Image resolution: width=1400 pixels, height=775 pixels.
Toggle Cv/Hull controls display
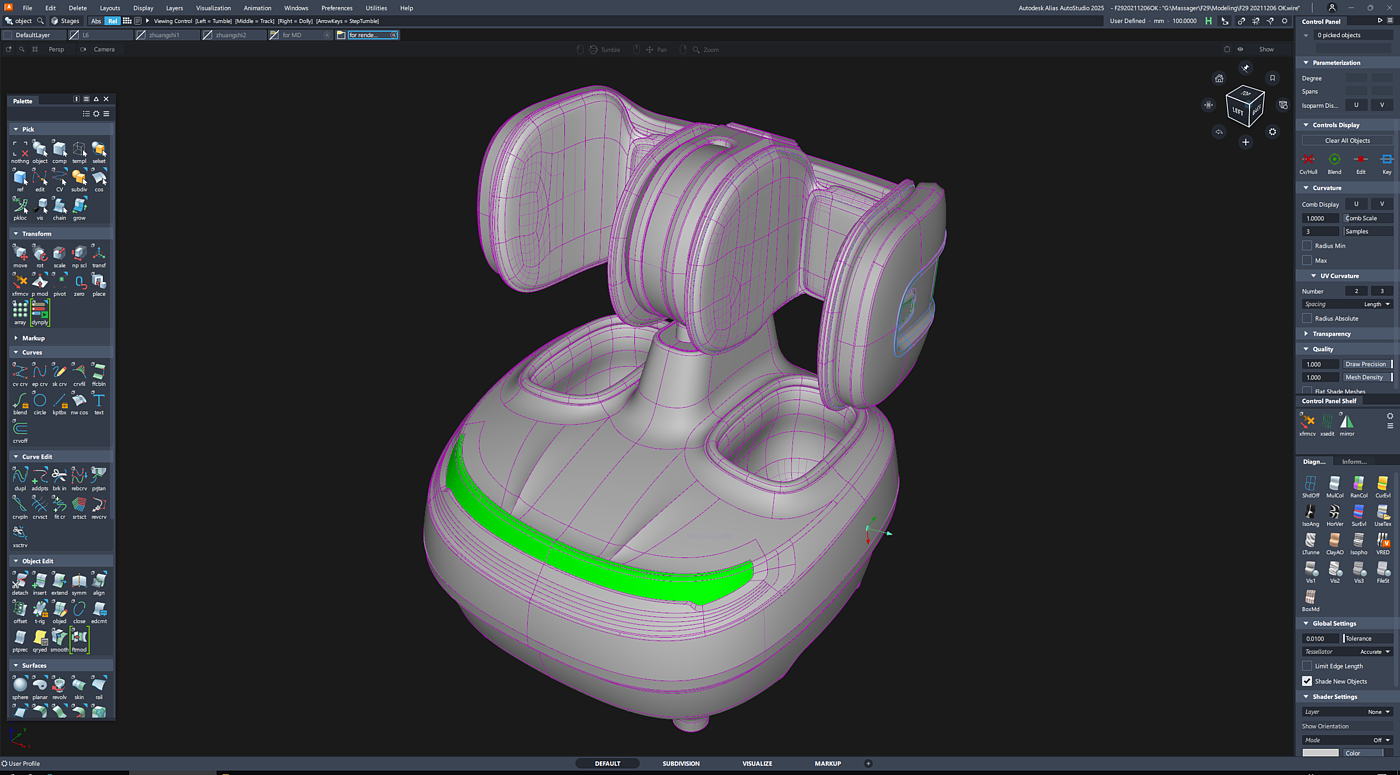(1308, 160)
